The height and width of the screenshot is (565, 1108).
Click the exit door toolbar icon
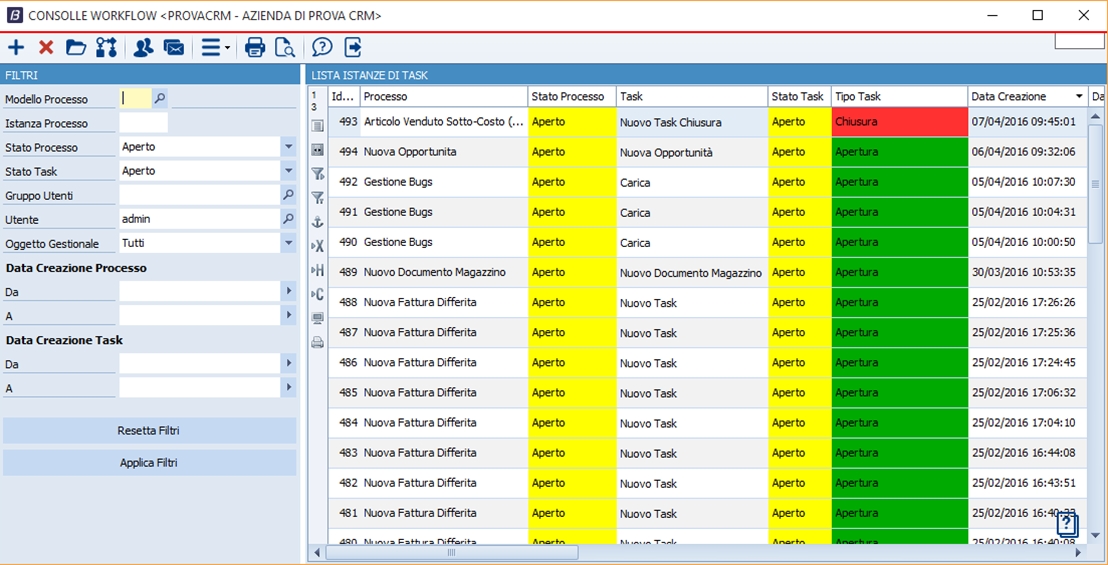(x=353, y=47)
